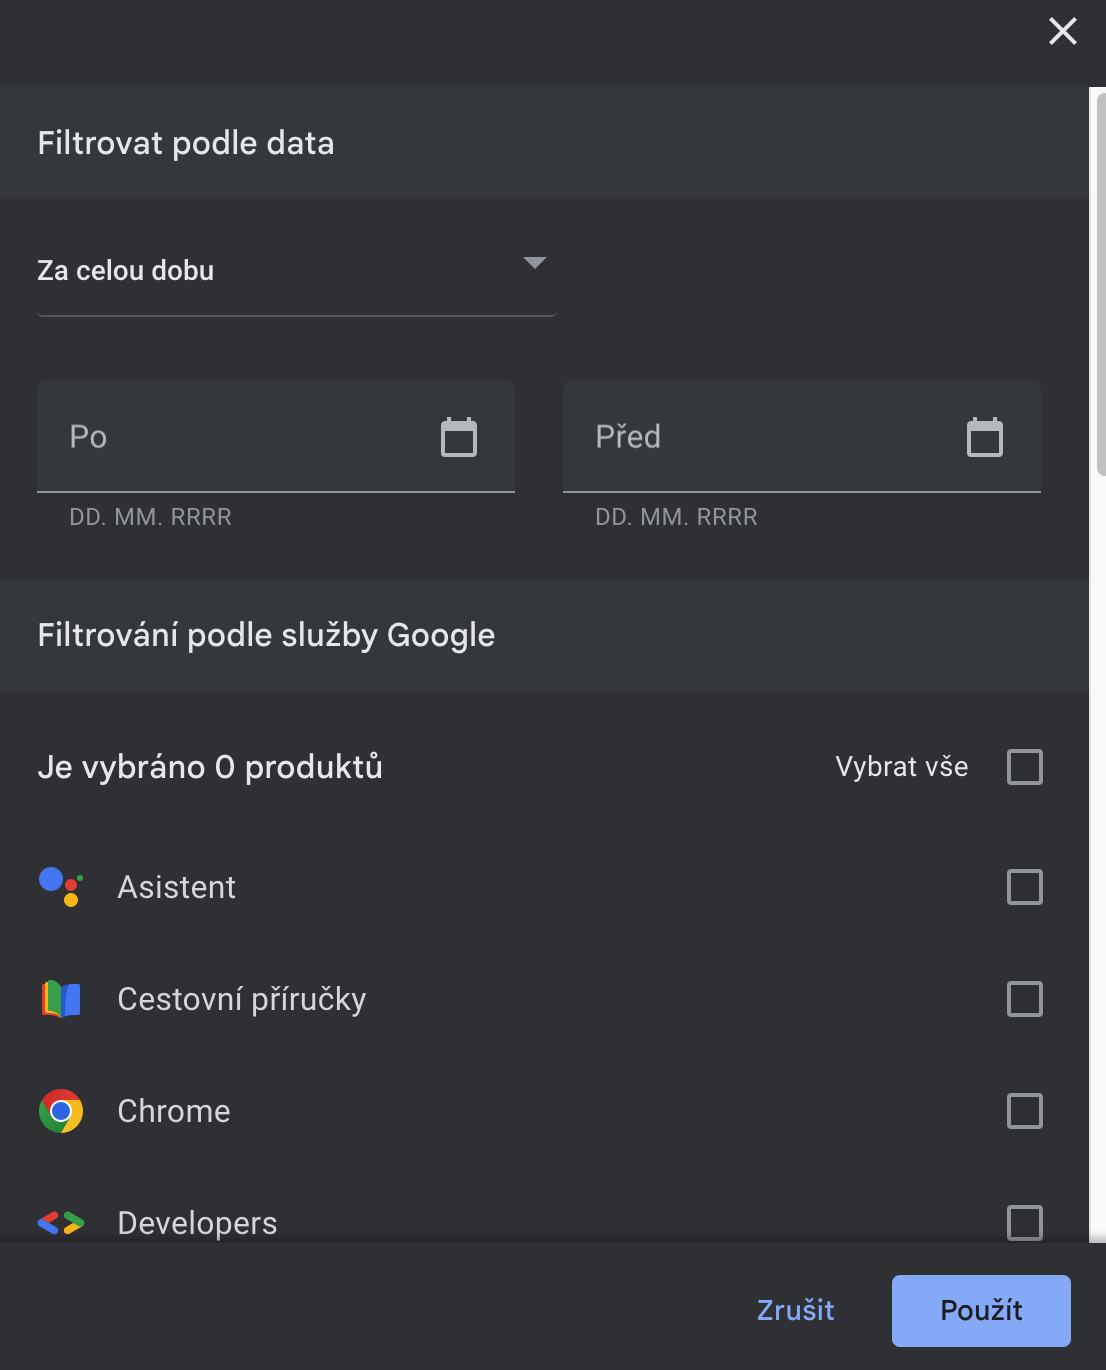The height and width of the screenshot is (1370, 1106).
Task: Focus the Před date input field
Action: [765, 437]
